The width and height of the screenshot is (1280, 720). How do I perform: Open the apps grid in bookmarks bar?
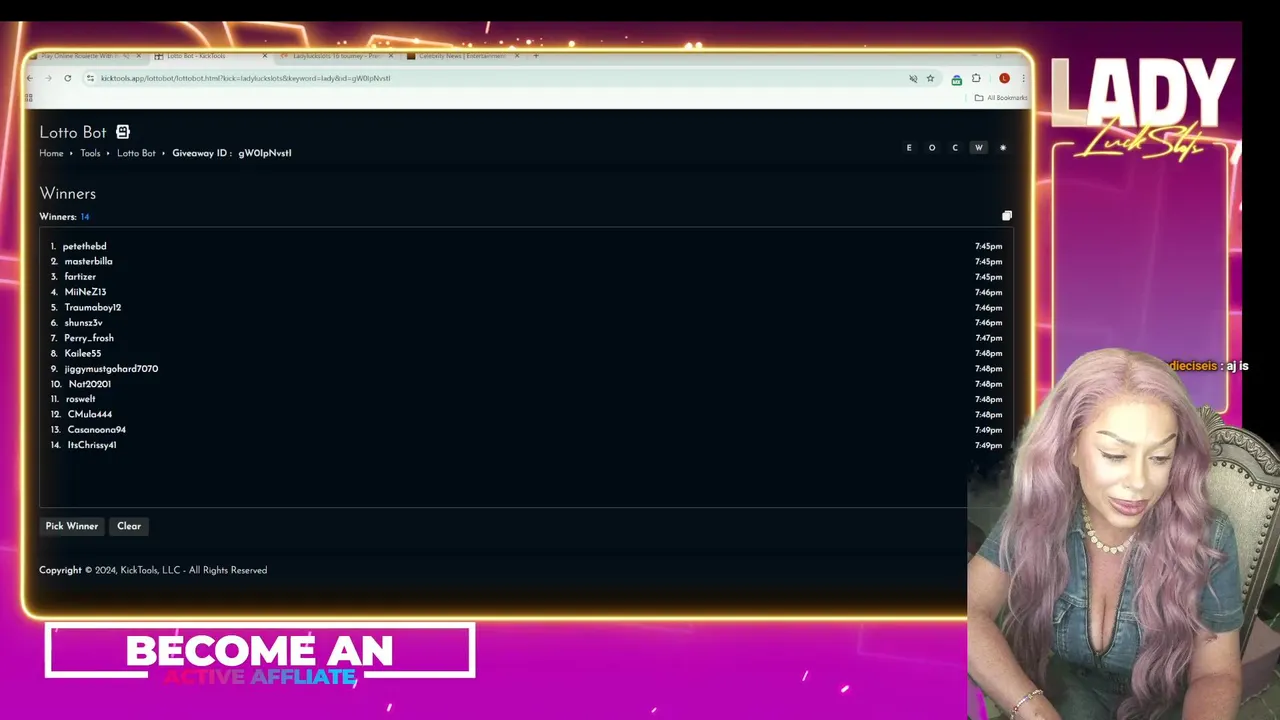click(29, 97)
